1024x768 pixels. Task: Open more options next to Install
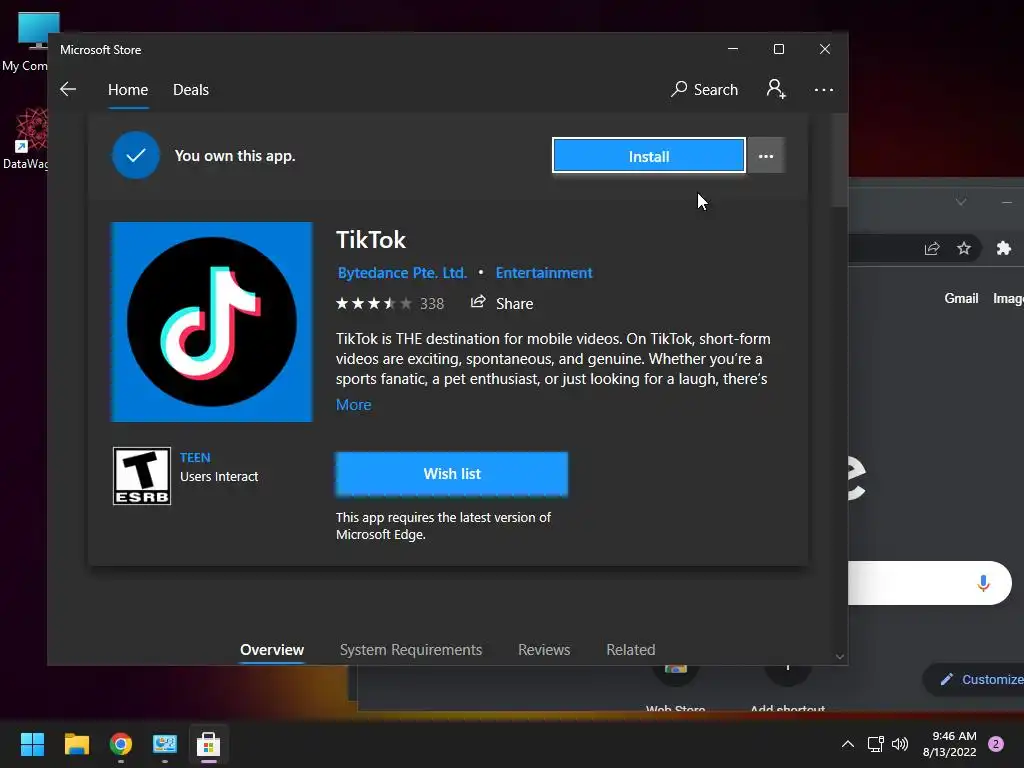coord(765,156)
